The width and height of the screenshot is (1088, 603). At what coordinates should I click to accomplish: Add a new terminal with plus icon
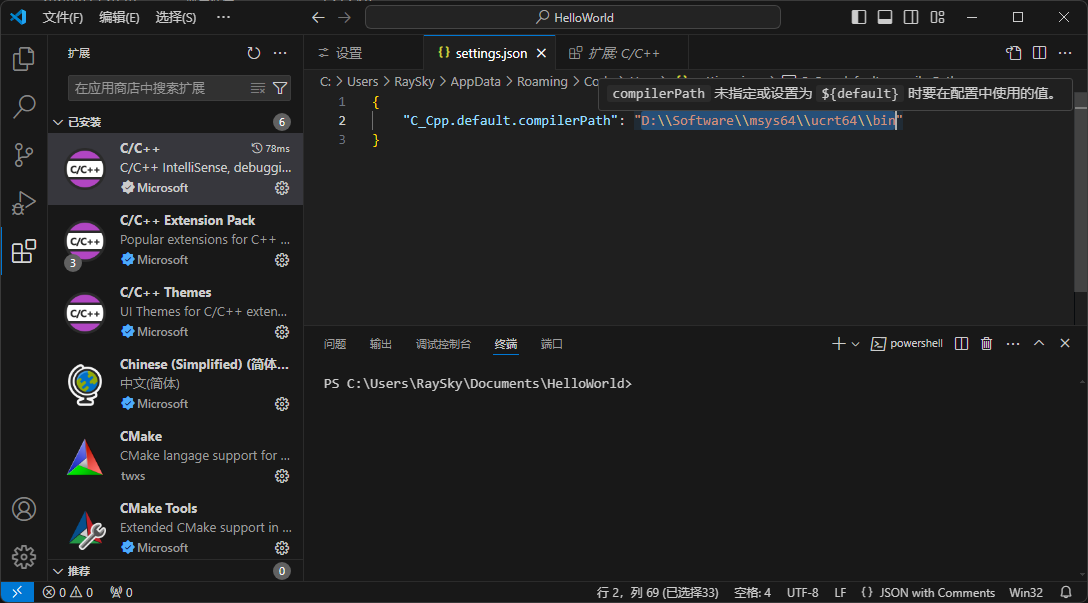(838, 343)
